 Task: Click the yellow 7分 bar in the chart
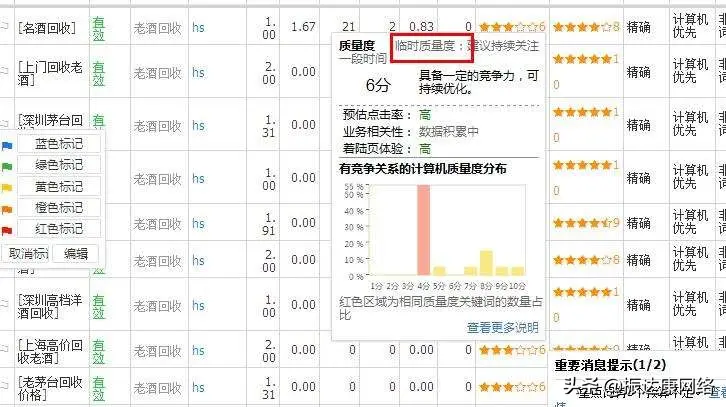470,271
